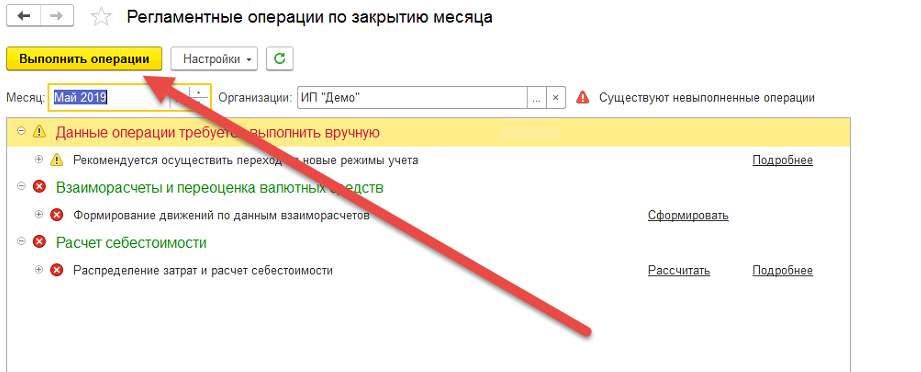Image resolution: width=921 pixels, height=372 pixels.
Task: Click error icon on Формирование движений row
Action: pos(56,215)
